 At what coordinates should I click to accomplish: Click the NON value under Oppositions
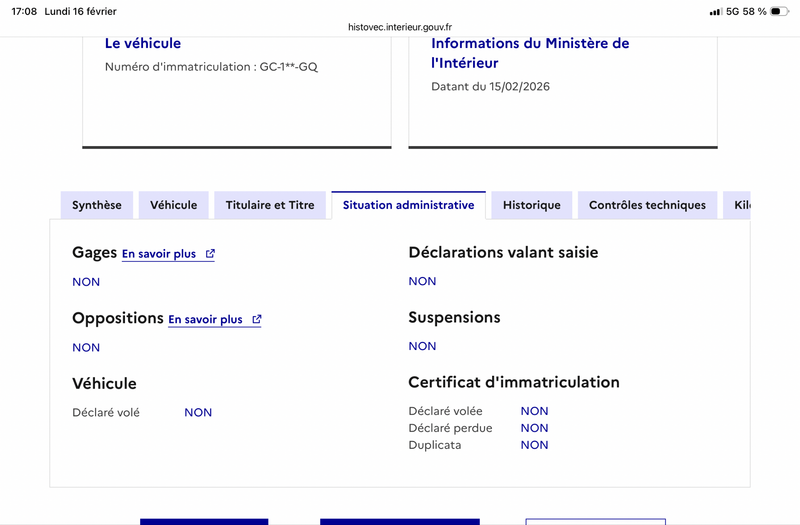pyautogui.click(x=86, y=347)
